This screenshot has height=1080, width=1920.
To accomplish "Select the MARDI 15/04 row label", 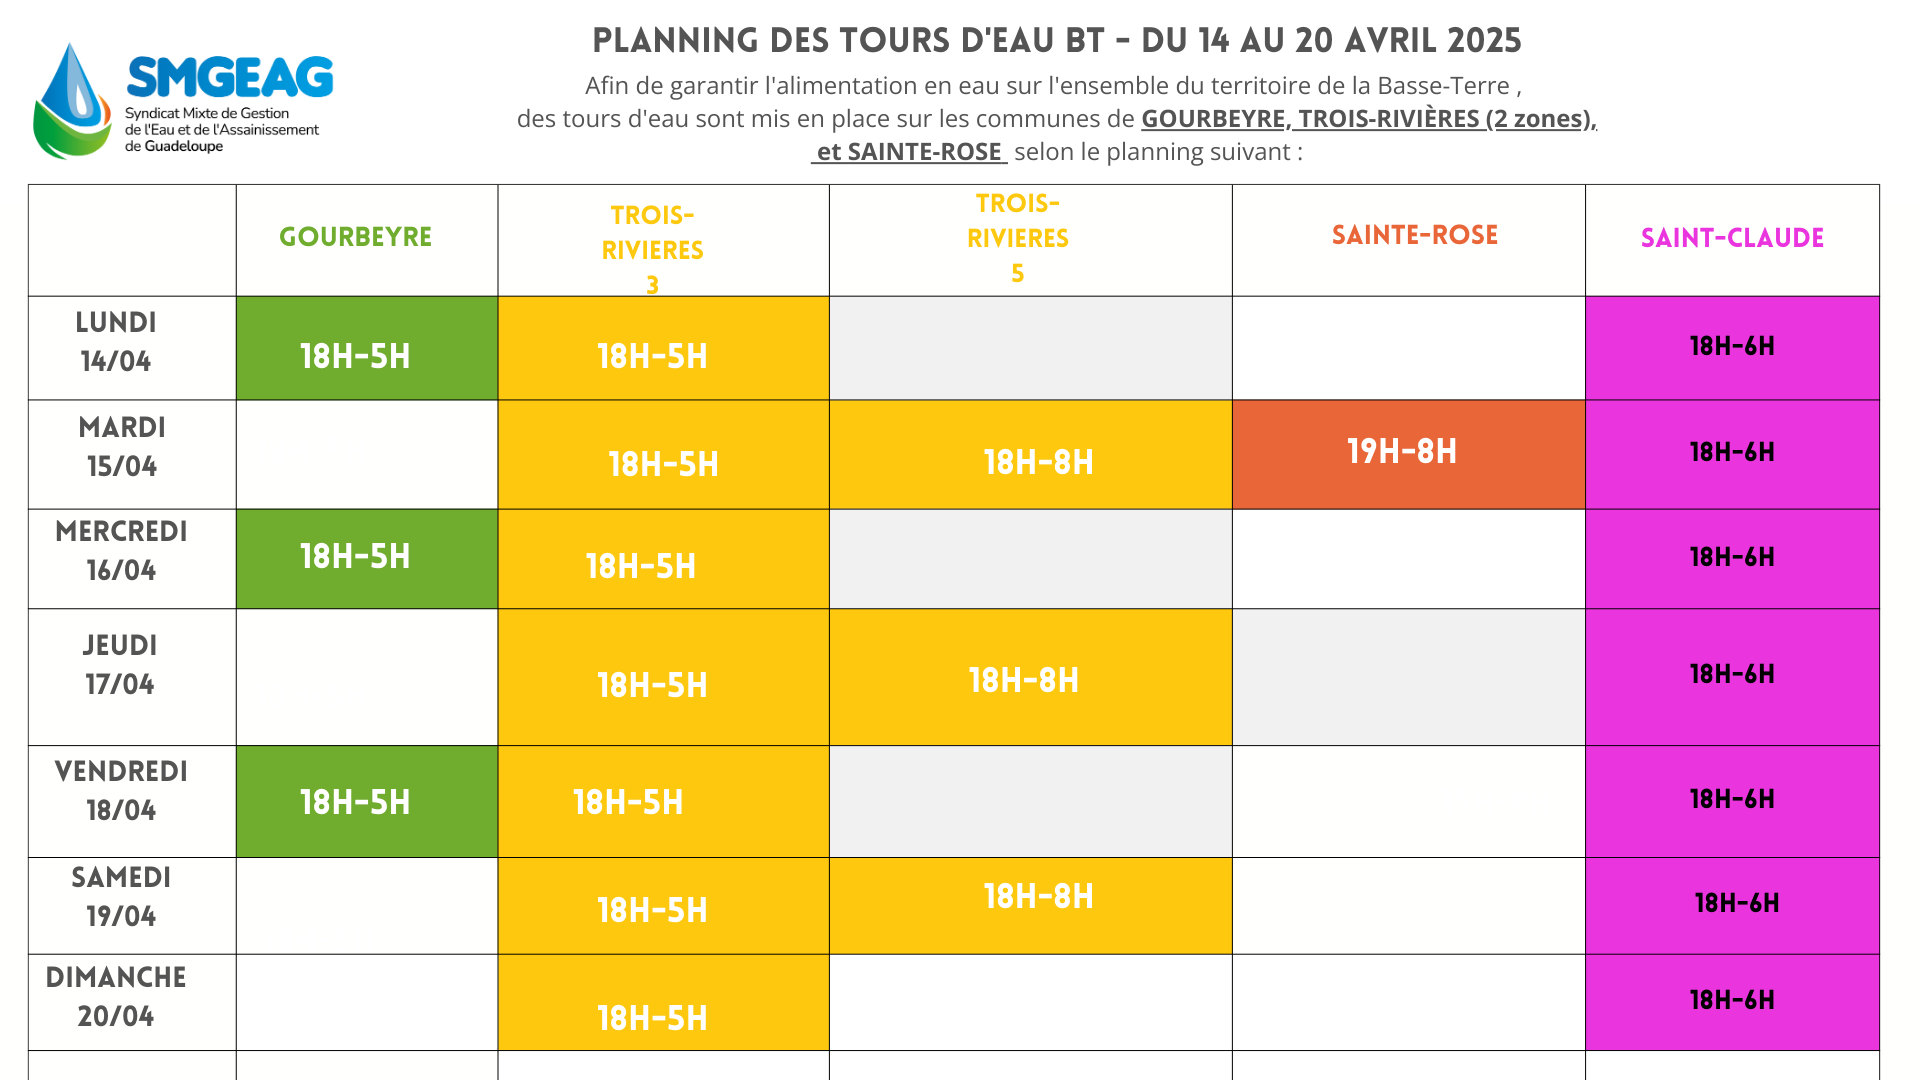I will 122,447.
